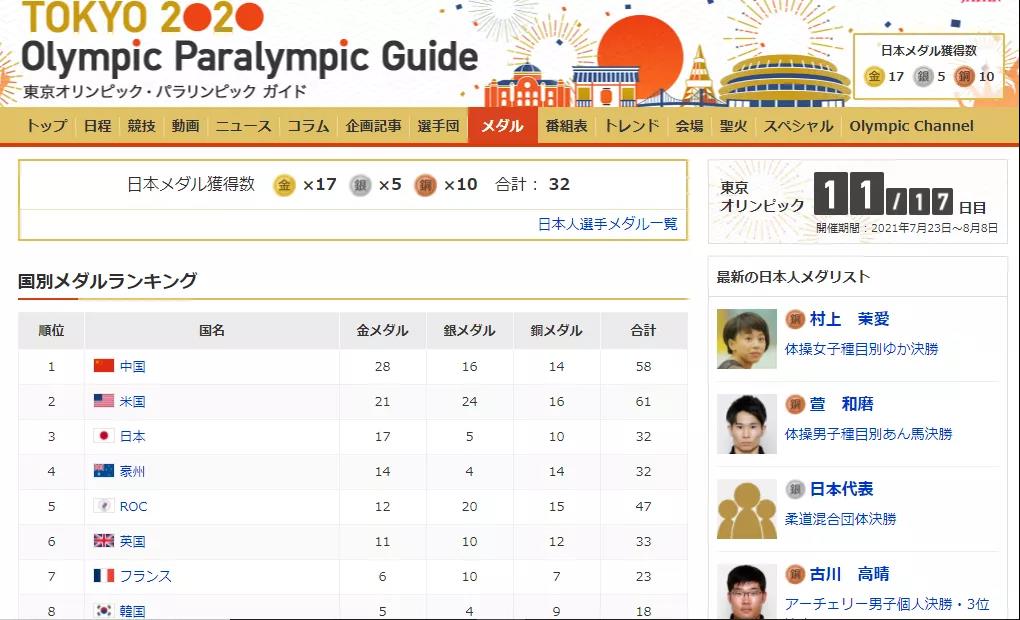Open the トレンド navigation tab
Viewport: 1020px width, 620px height.
[x=632, y=126]
